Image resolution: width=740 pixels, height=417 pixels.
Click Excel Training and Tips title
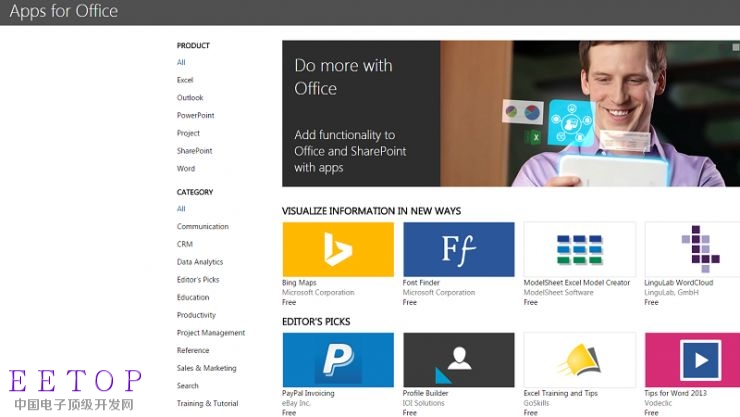(561, 393)
